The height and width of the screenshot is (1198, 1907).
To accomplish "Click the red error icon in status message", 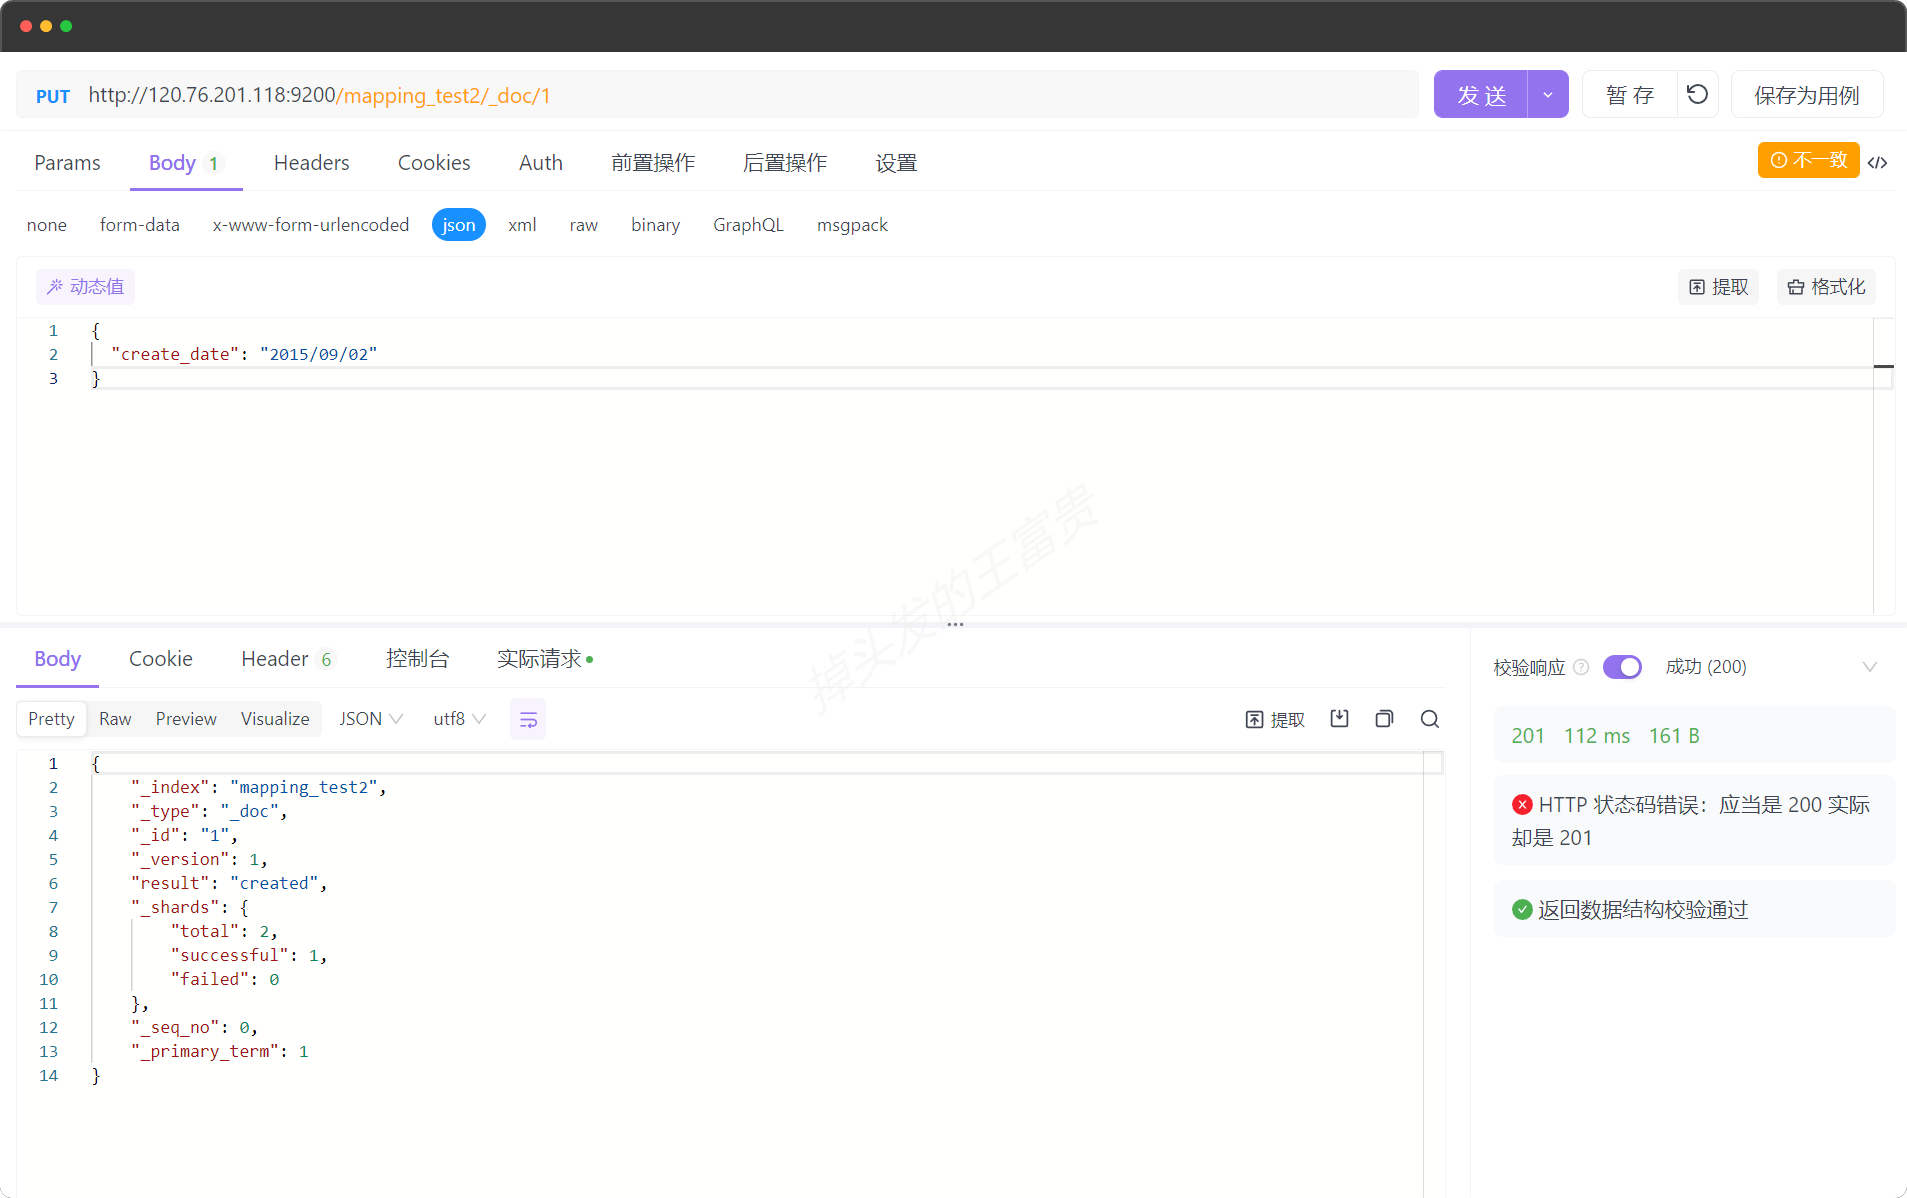I will [x=1522, y=804].
